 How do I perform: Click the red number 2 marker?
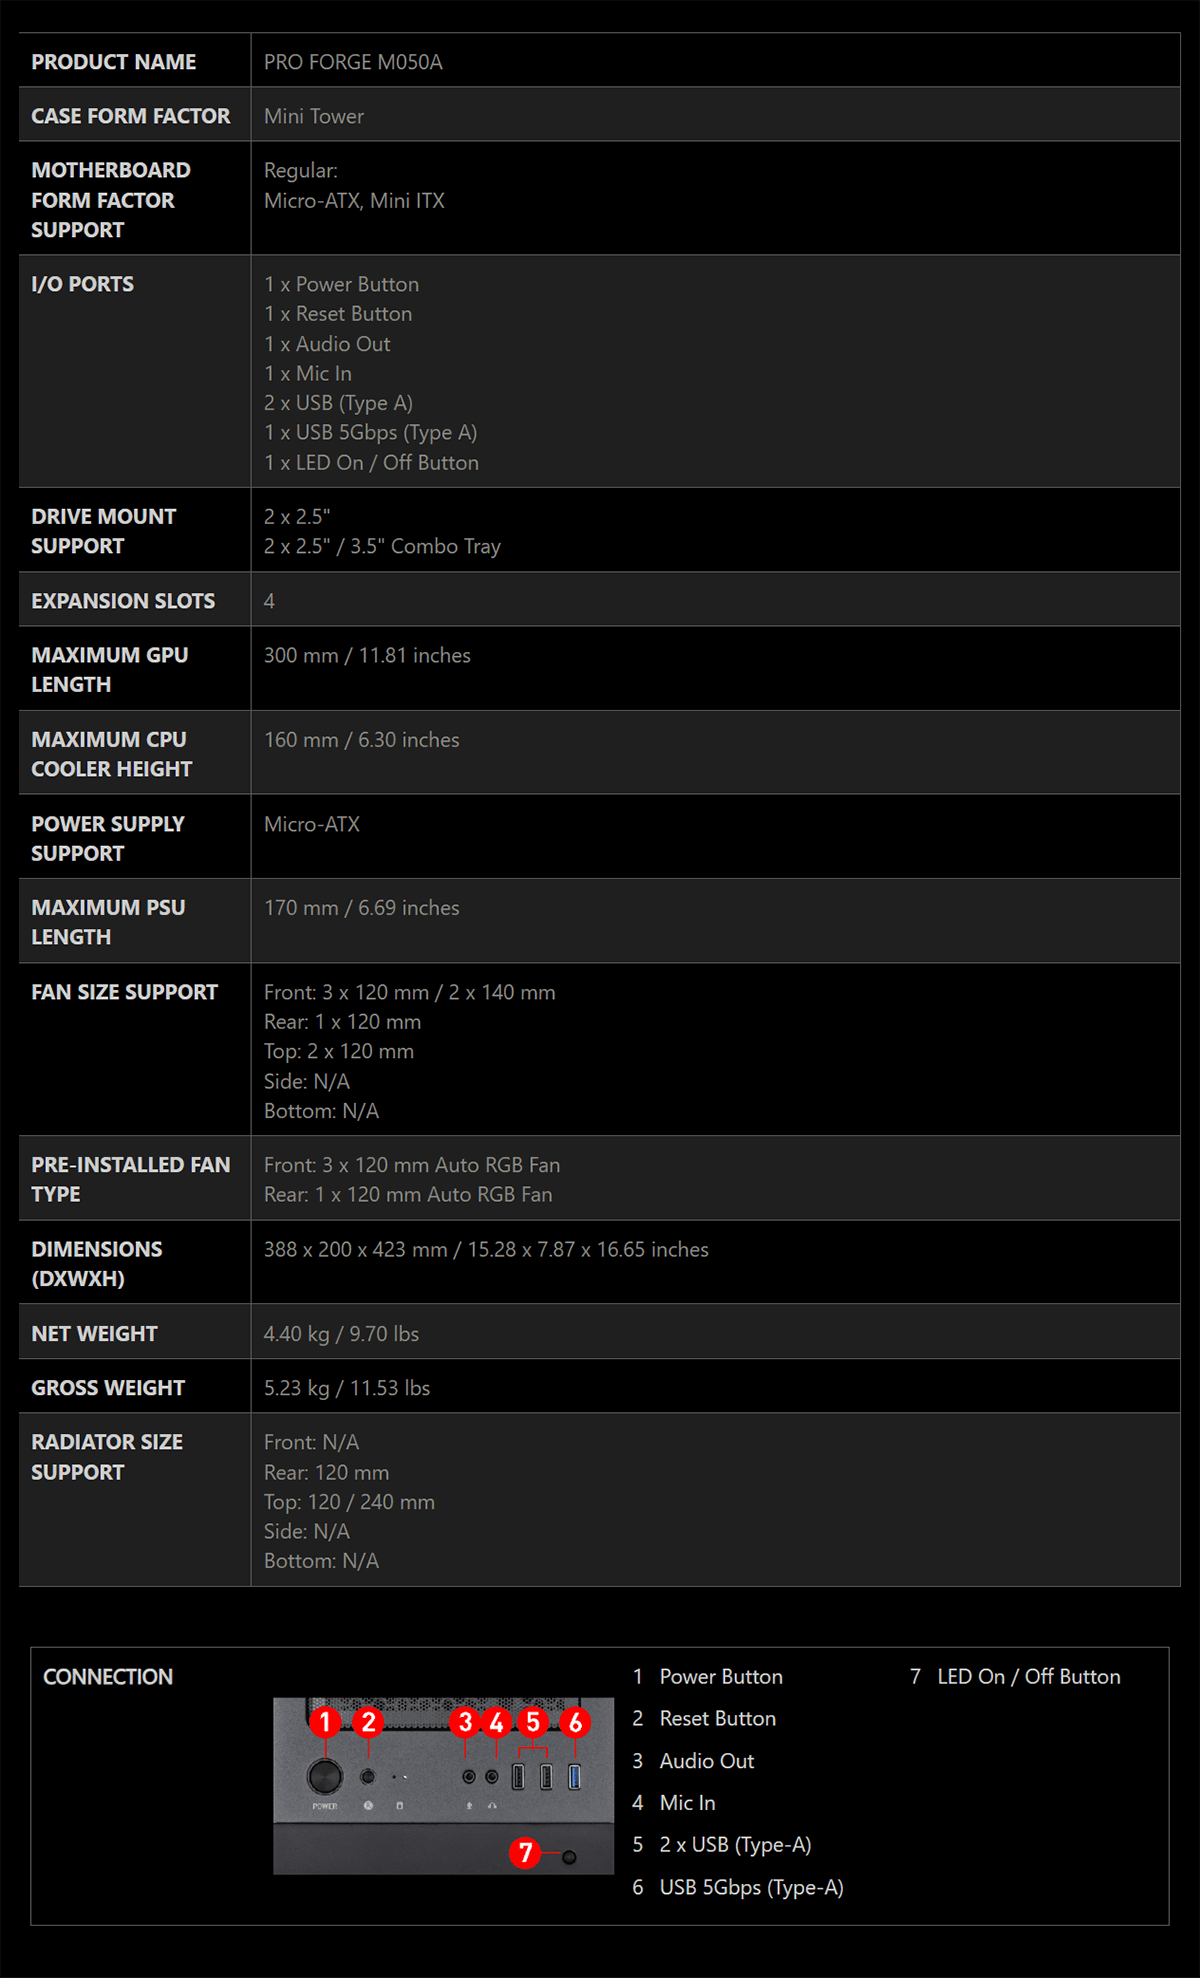369,1722
